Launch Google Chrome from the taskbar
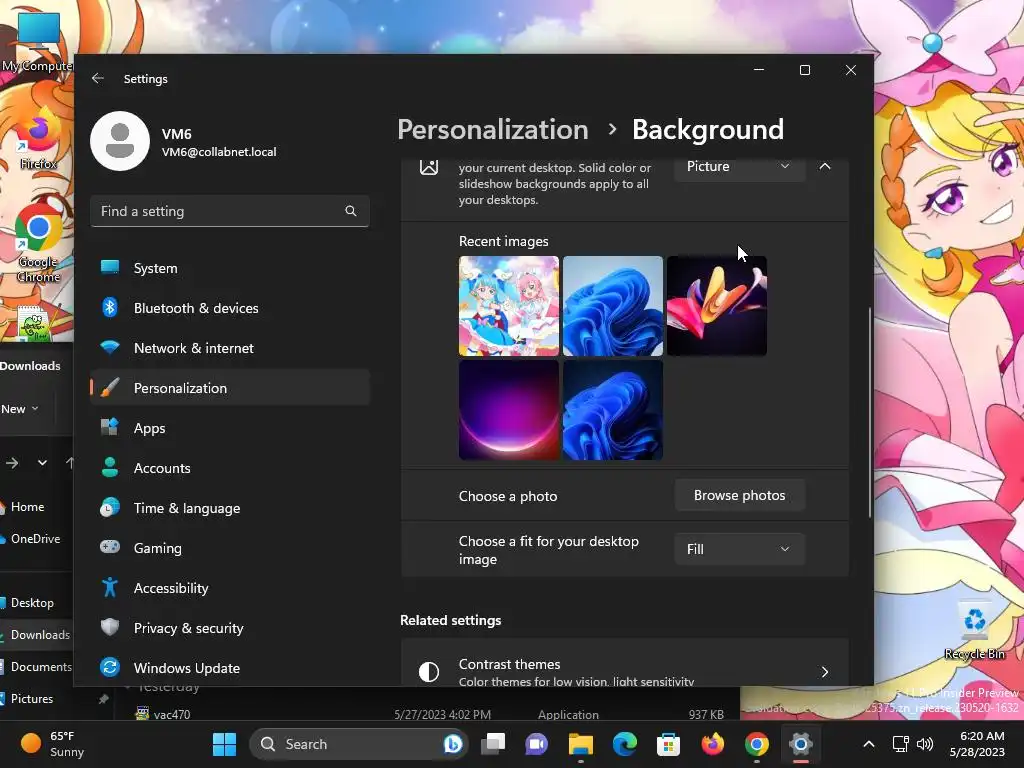 click(756, 744)
